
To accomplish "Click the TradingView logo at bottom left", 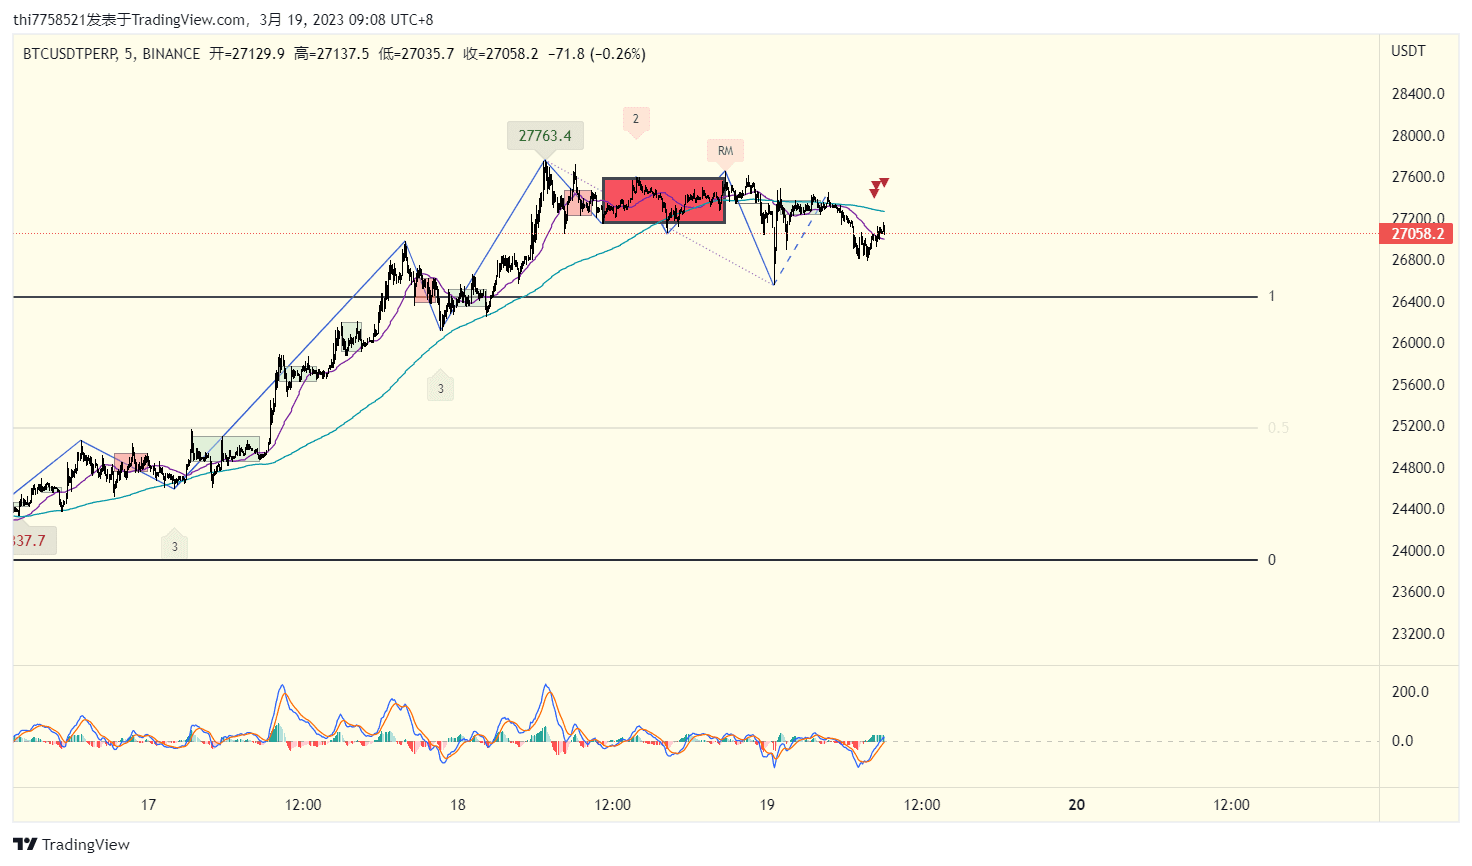I will (71, 844).
